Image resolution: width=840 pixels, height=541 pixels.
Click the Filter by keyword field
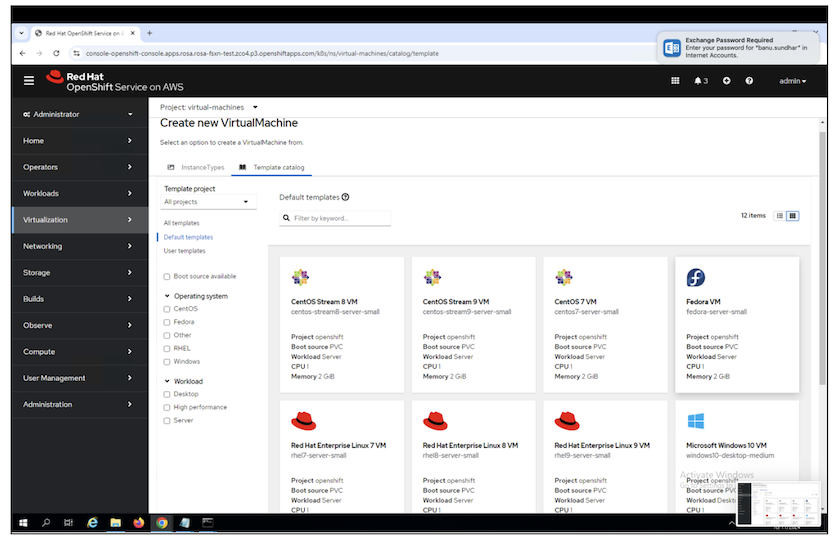335,218
